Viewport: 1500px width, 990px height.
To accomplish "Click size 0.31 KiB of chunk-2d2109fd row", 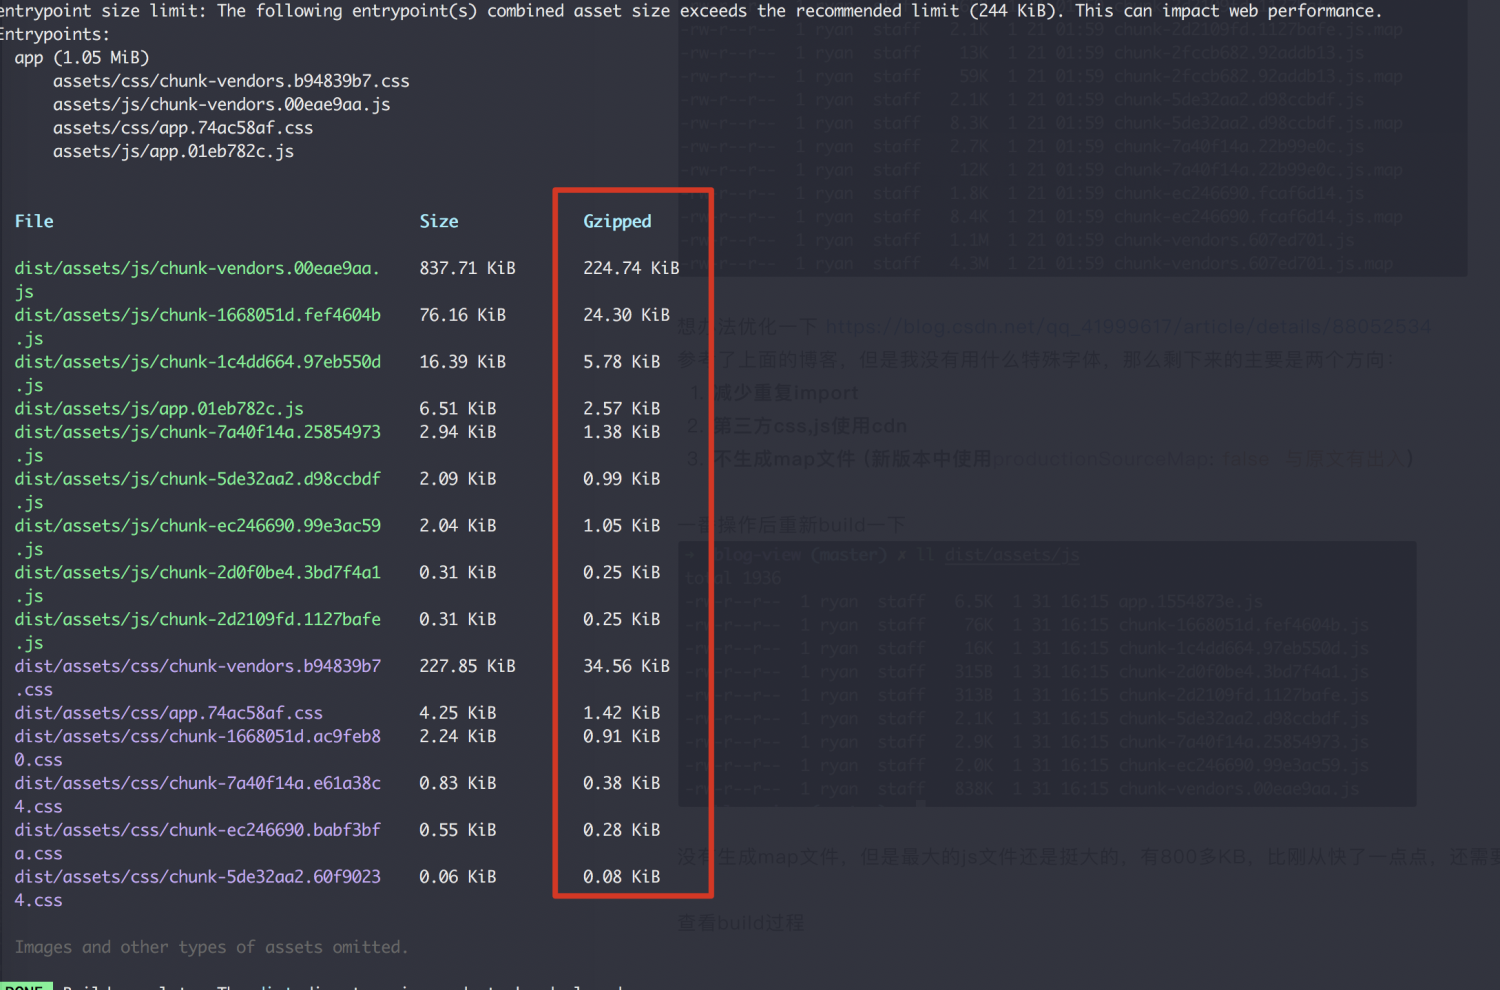I will 458,619.
